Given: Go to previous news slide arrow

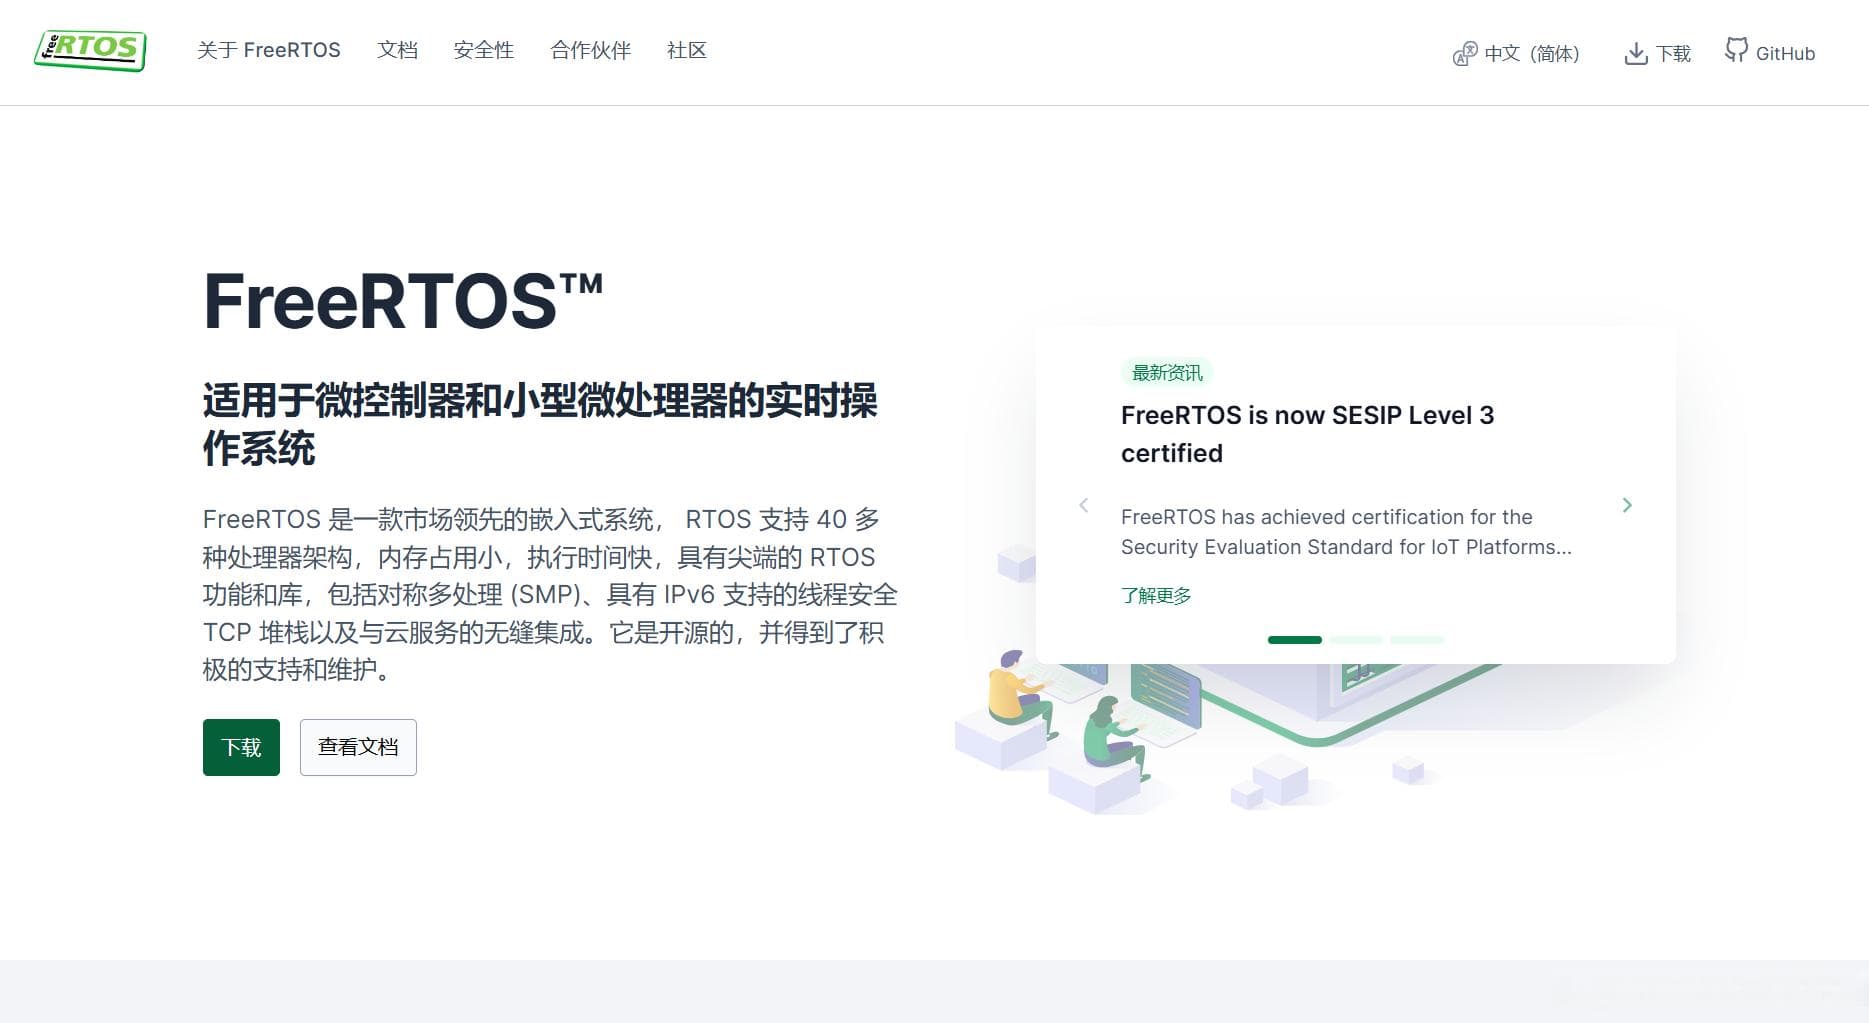Looking at the screenshot, I should [x=1083, y=505].
